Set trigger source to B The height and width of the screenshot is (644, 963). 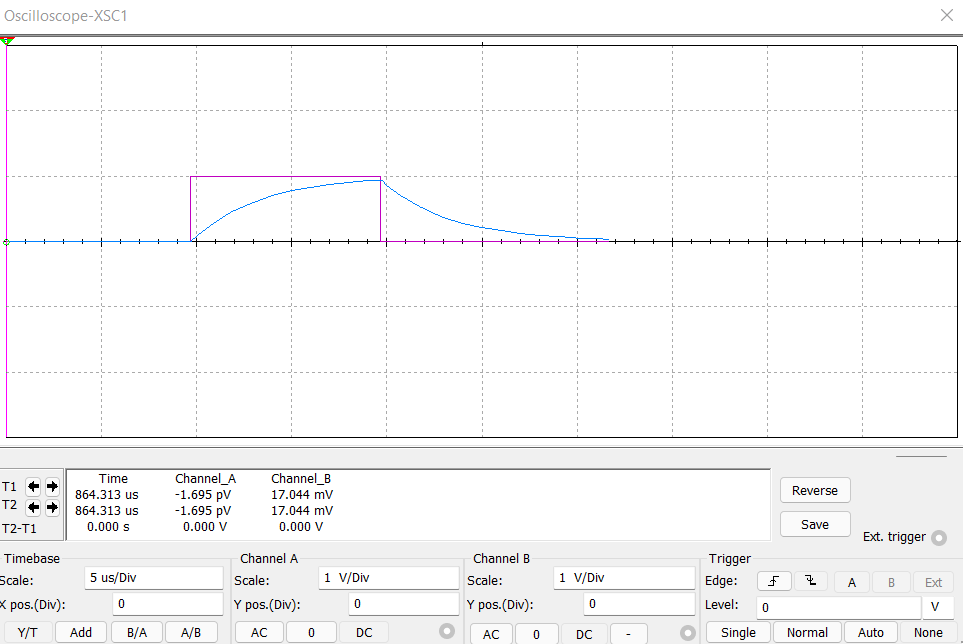coord(891,583)
